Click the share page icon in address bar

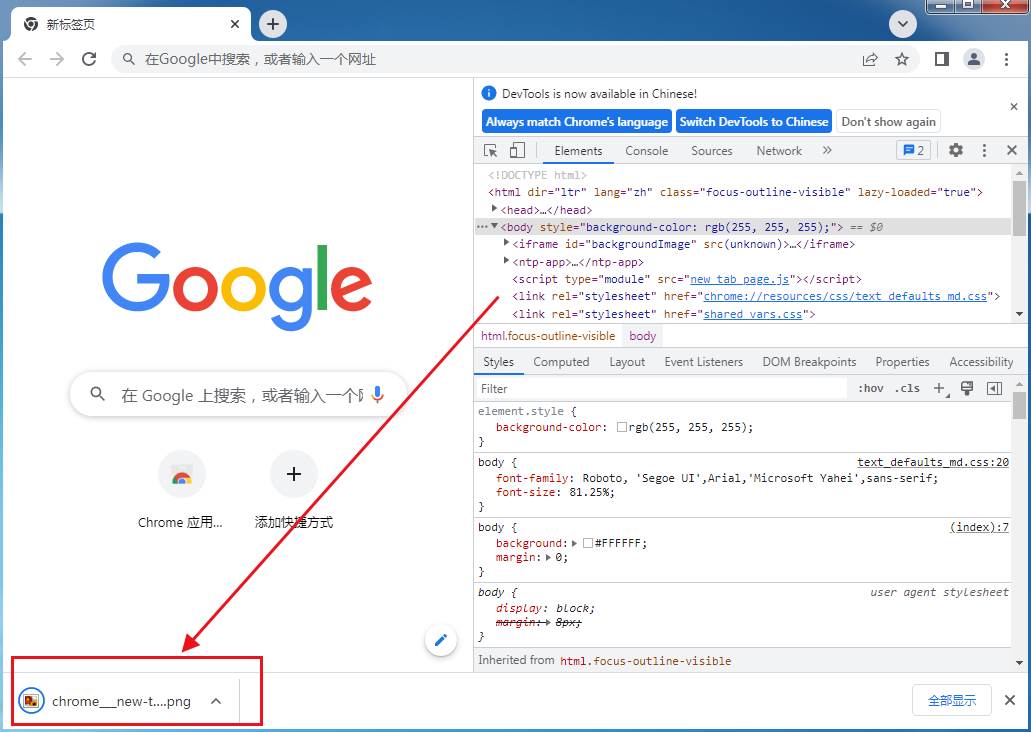(870, 59)
